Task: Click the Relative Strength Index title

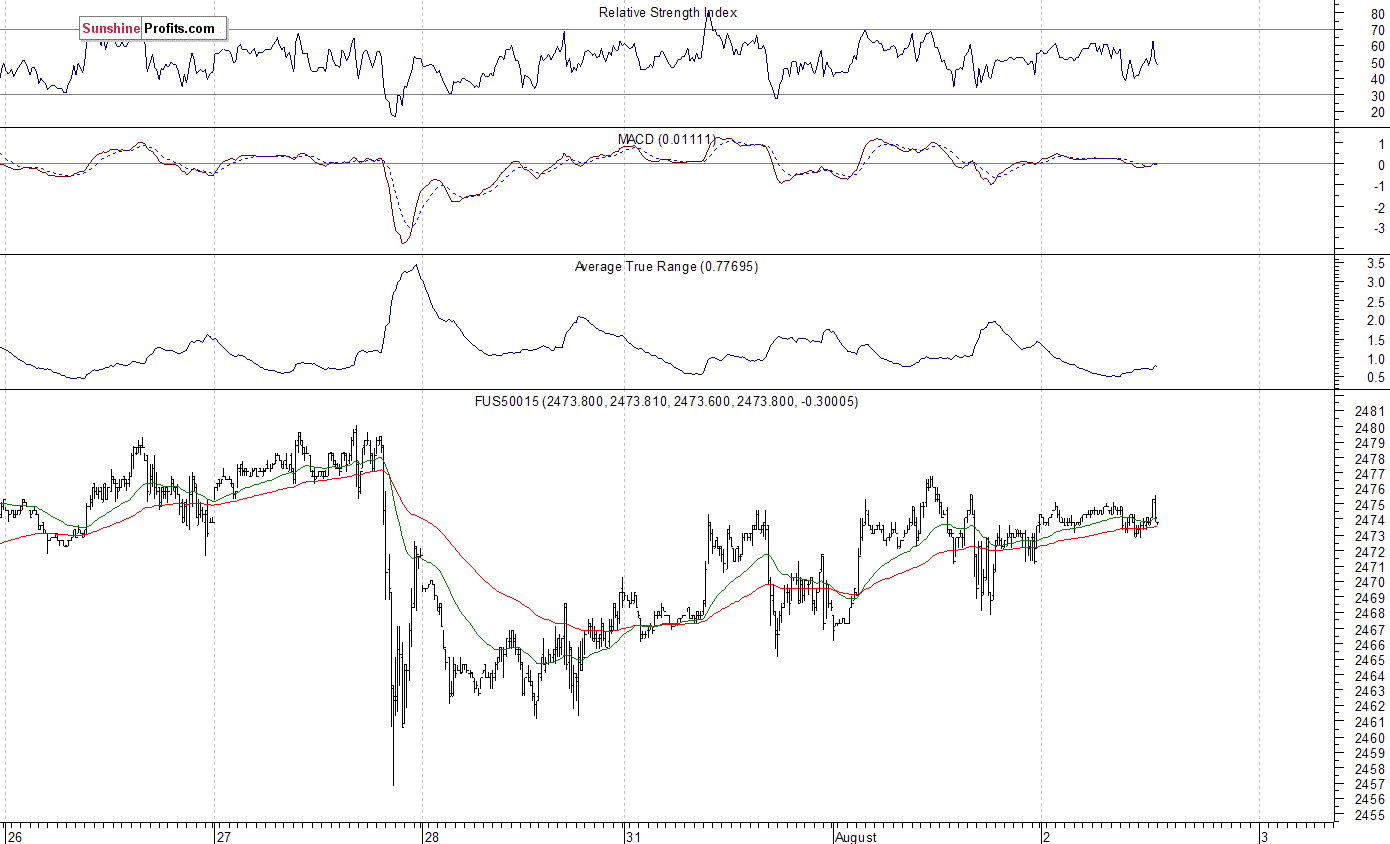Action: (668, 12)
